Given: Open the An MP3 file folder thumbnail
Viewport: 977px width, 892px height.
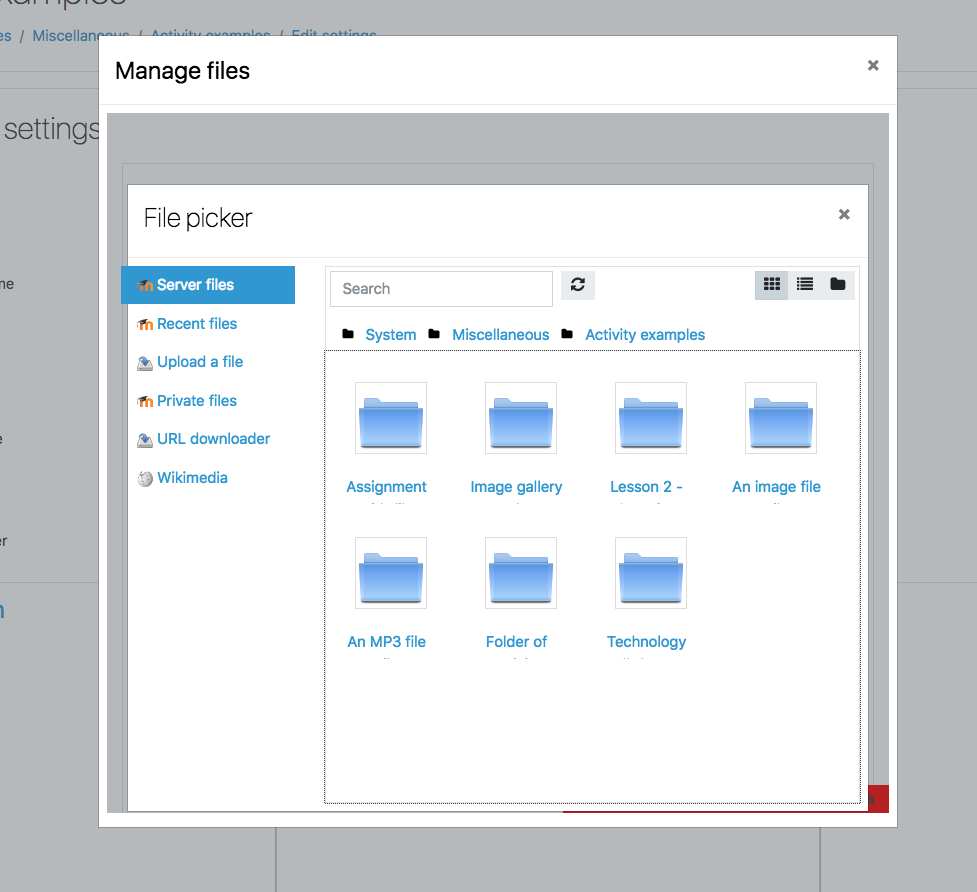Looking at the screenshot, I should pos(391,573).
